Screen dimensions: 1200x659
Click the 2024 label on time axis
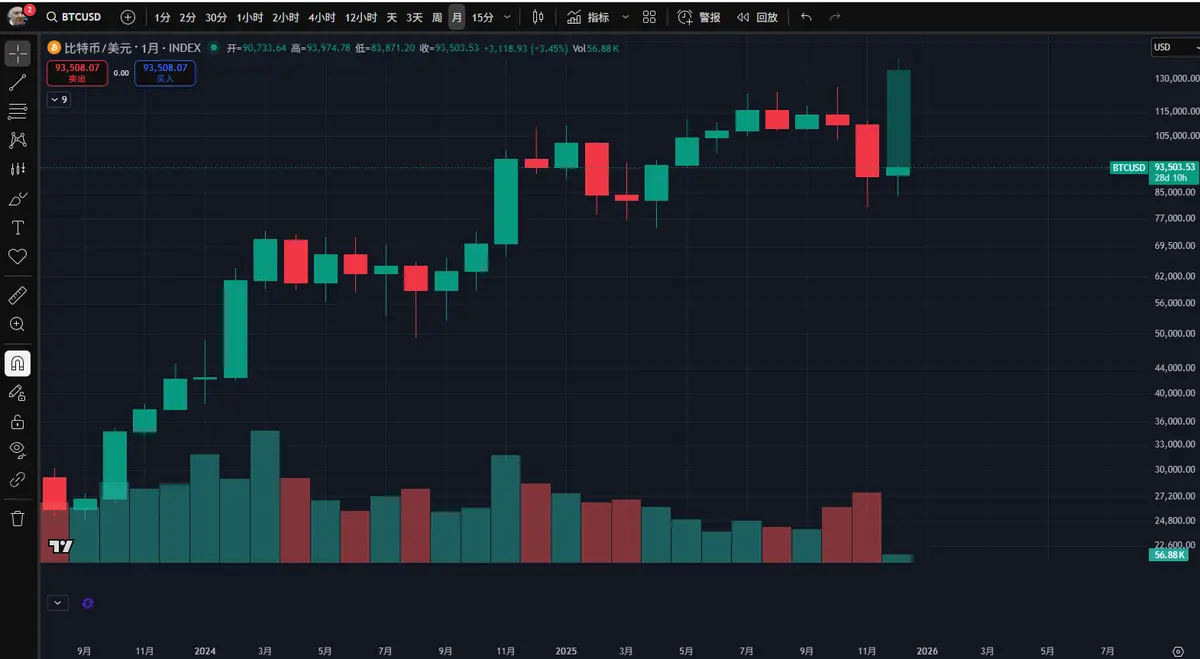point(205,650)
